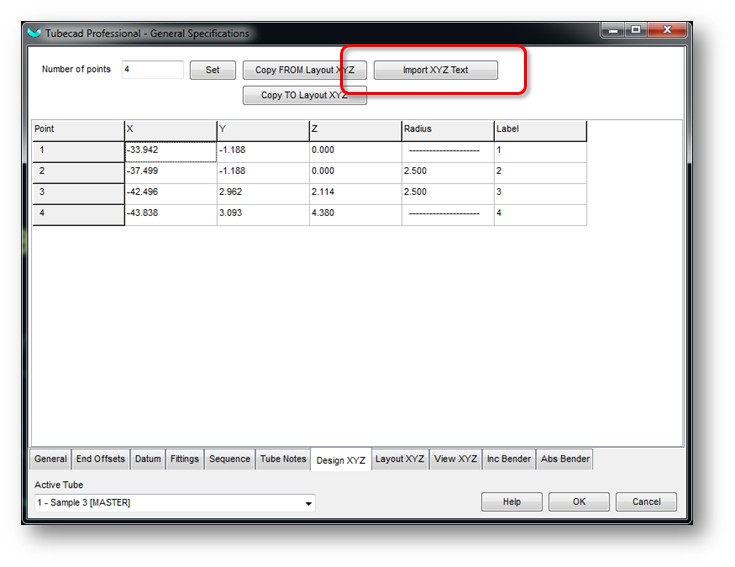
Task: Click Copy FROM Layout XYZ button
Action: coord(305,70)
